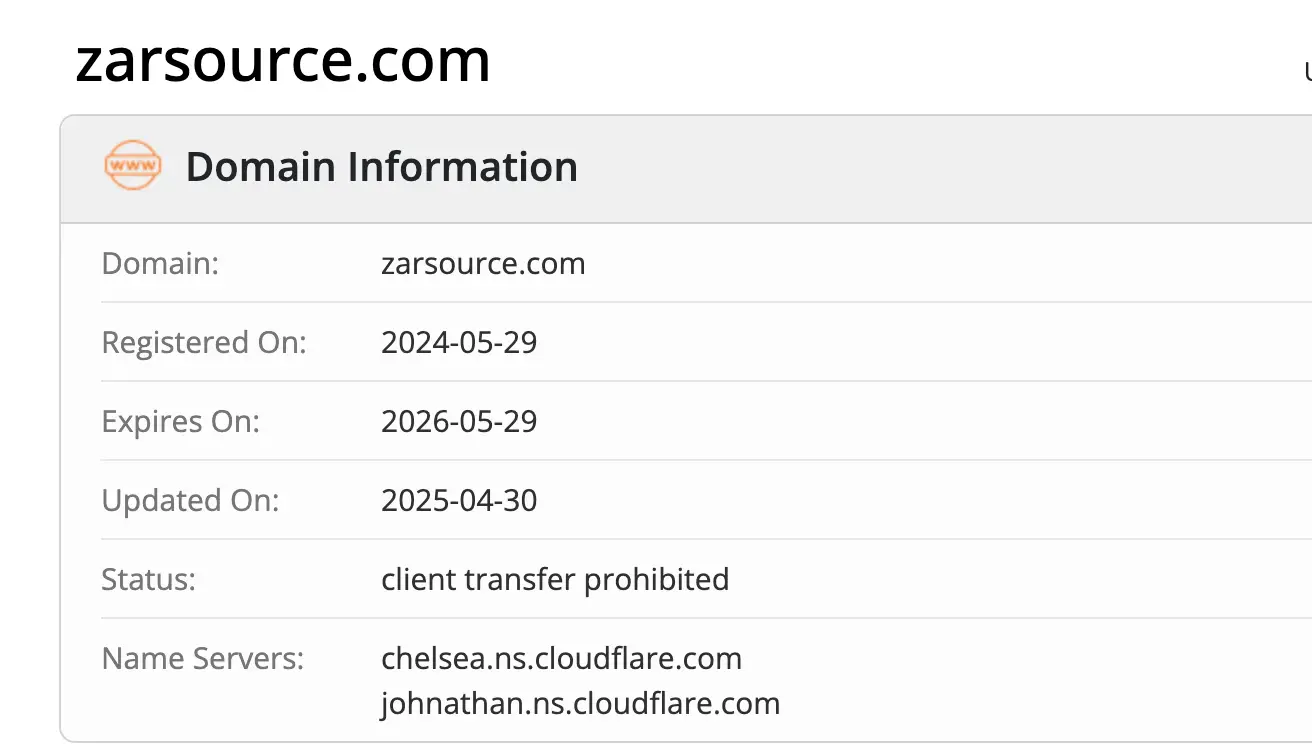The width and height of the screenshot is (1312, 744).
Task: Click the domain value zarsource.com
Action: (484, 263)
